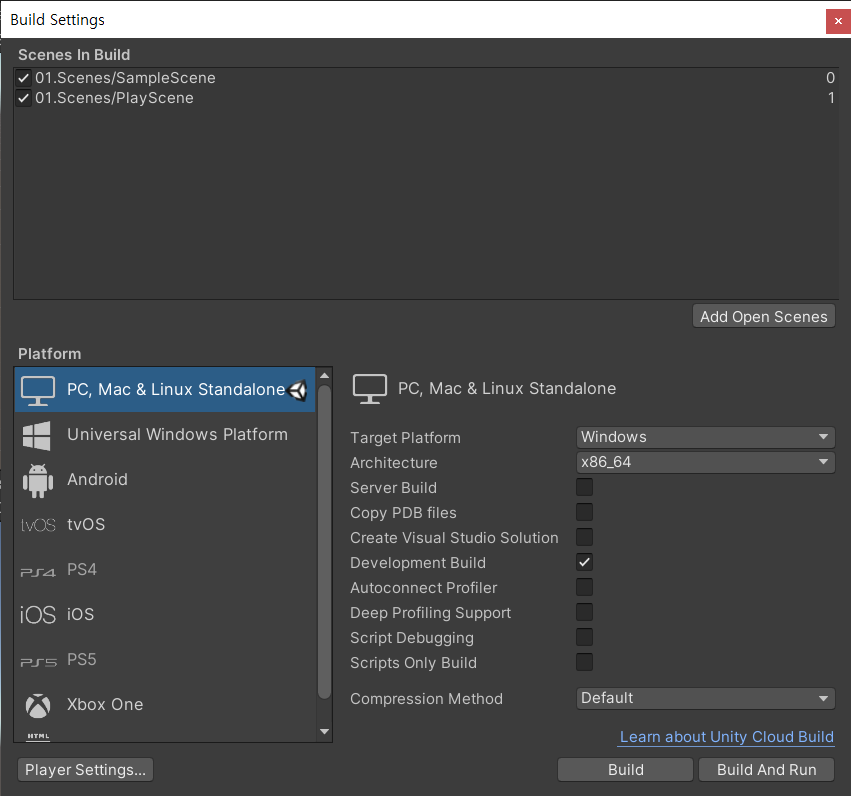Click the PC, Mac & Linux Standalone monitor icon in list
This screenshot has width=851, height=796.
(37, 390)
